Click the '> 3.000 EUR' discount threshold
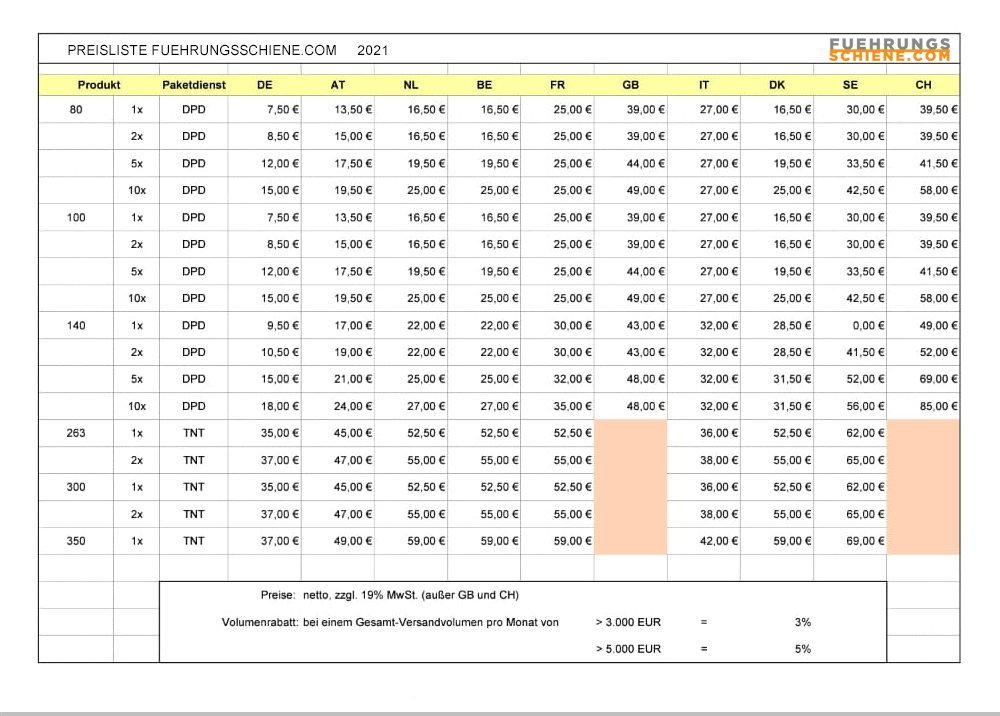 click(x=627, y=622)
